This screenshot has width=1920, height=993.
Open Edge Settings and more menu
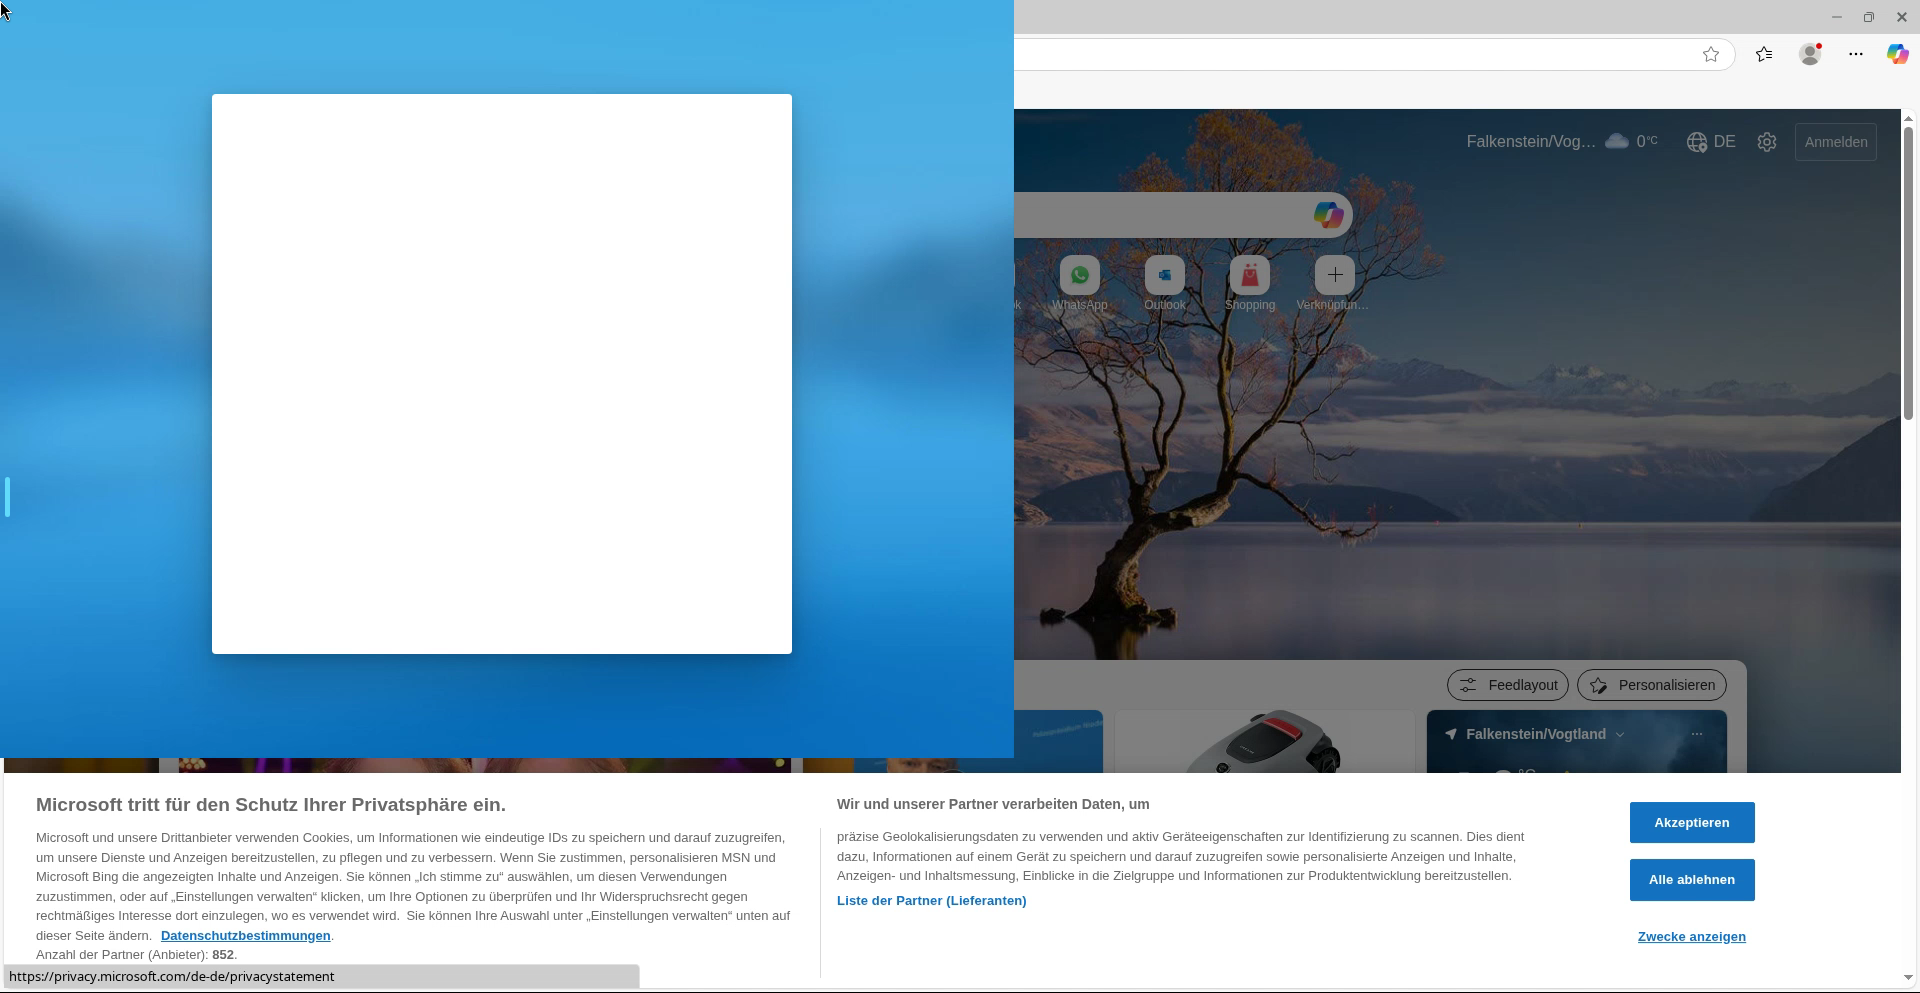pyautogui.click(x=1856, y=55)
